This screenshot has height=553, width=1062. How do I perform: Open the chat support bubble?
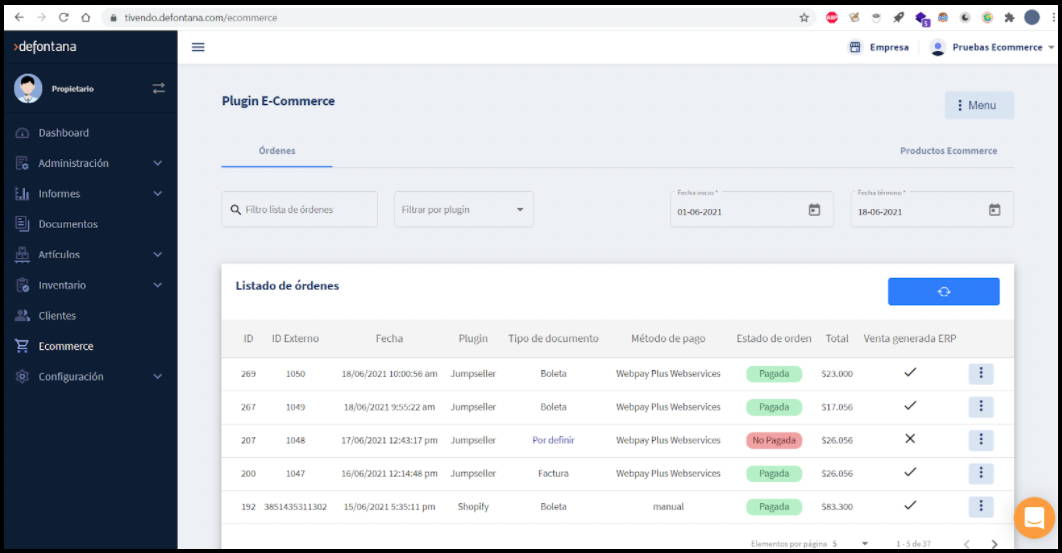point(1033,518)
